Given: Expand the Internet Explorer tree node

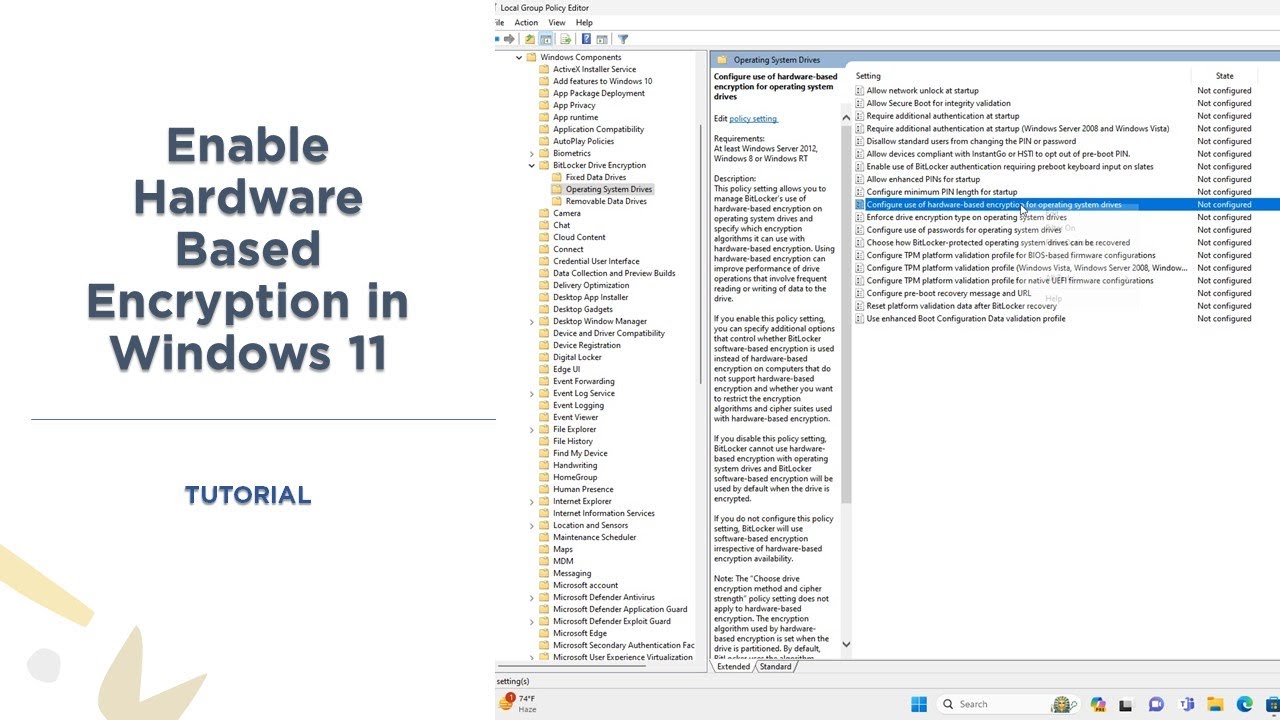Looking at the screenshot, I should click(532, 501).
